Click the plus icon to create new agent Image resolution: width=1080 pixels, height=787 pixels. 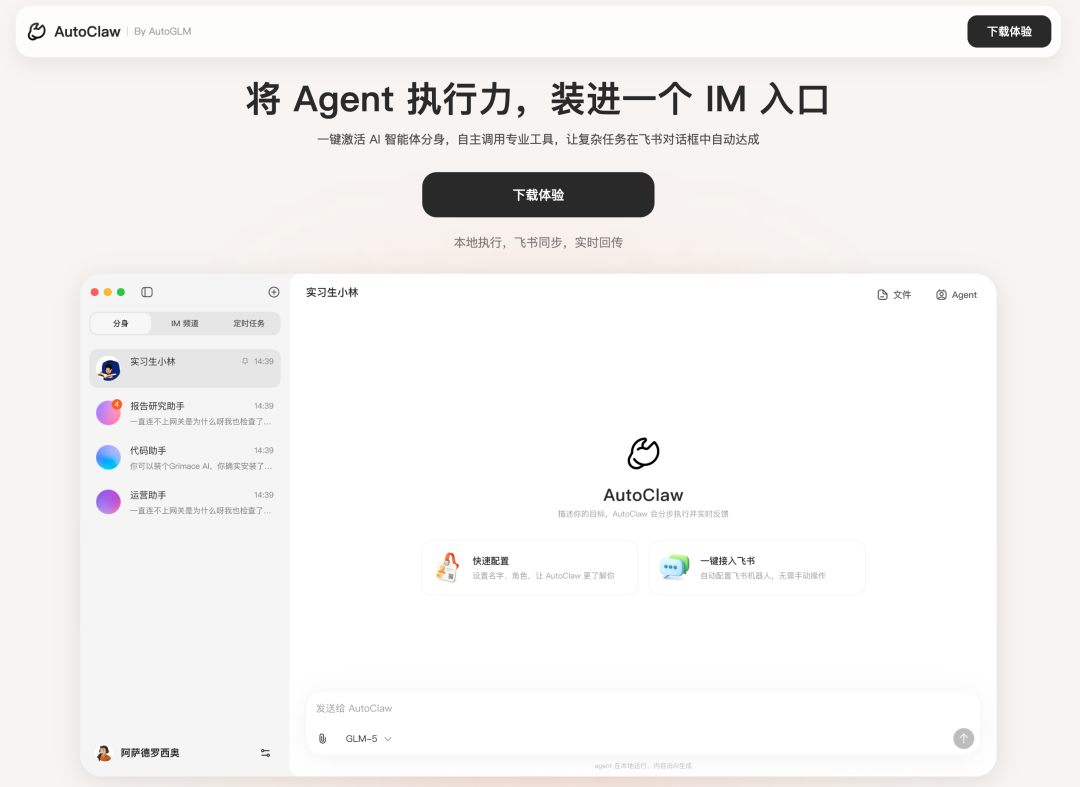coord(272,291)
